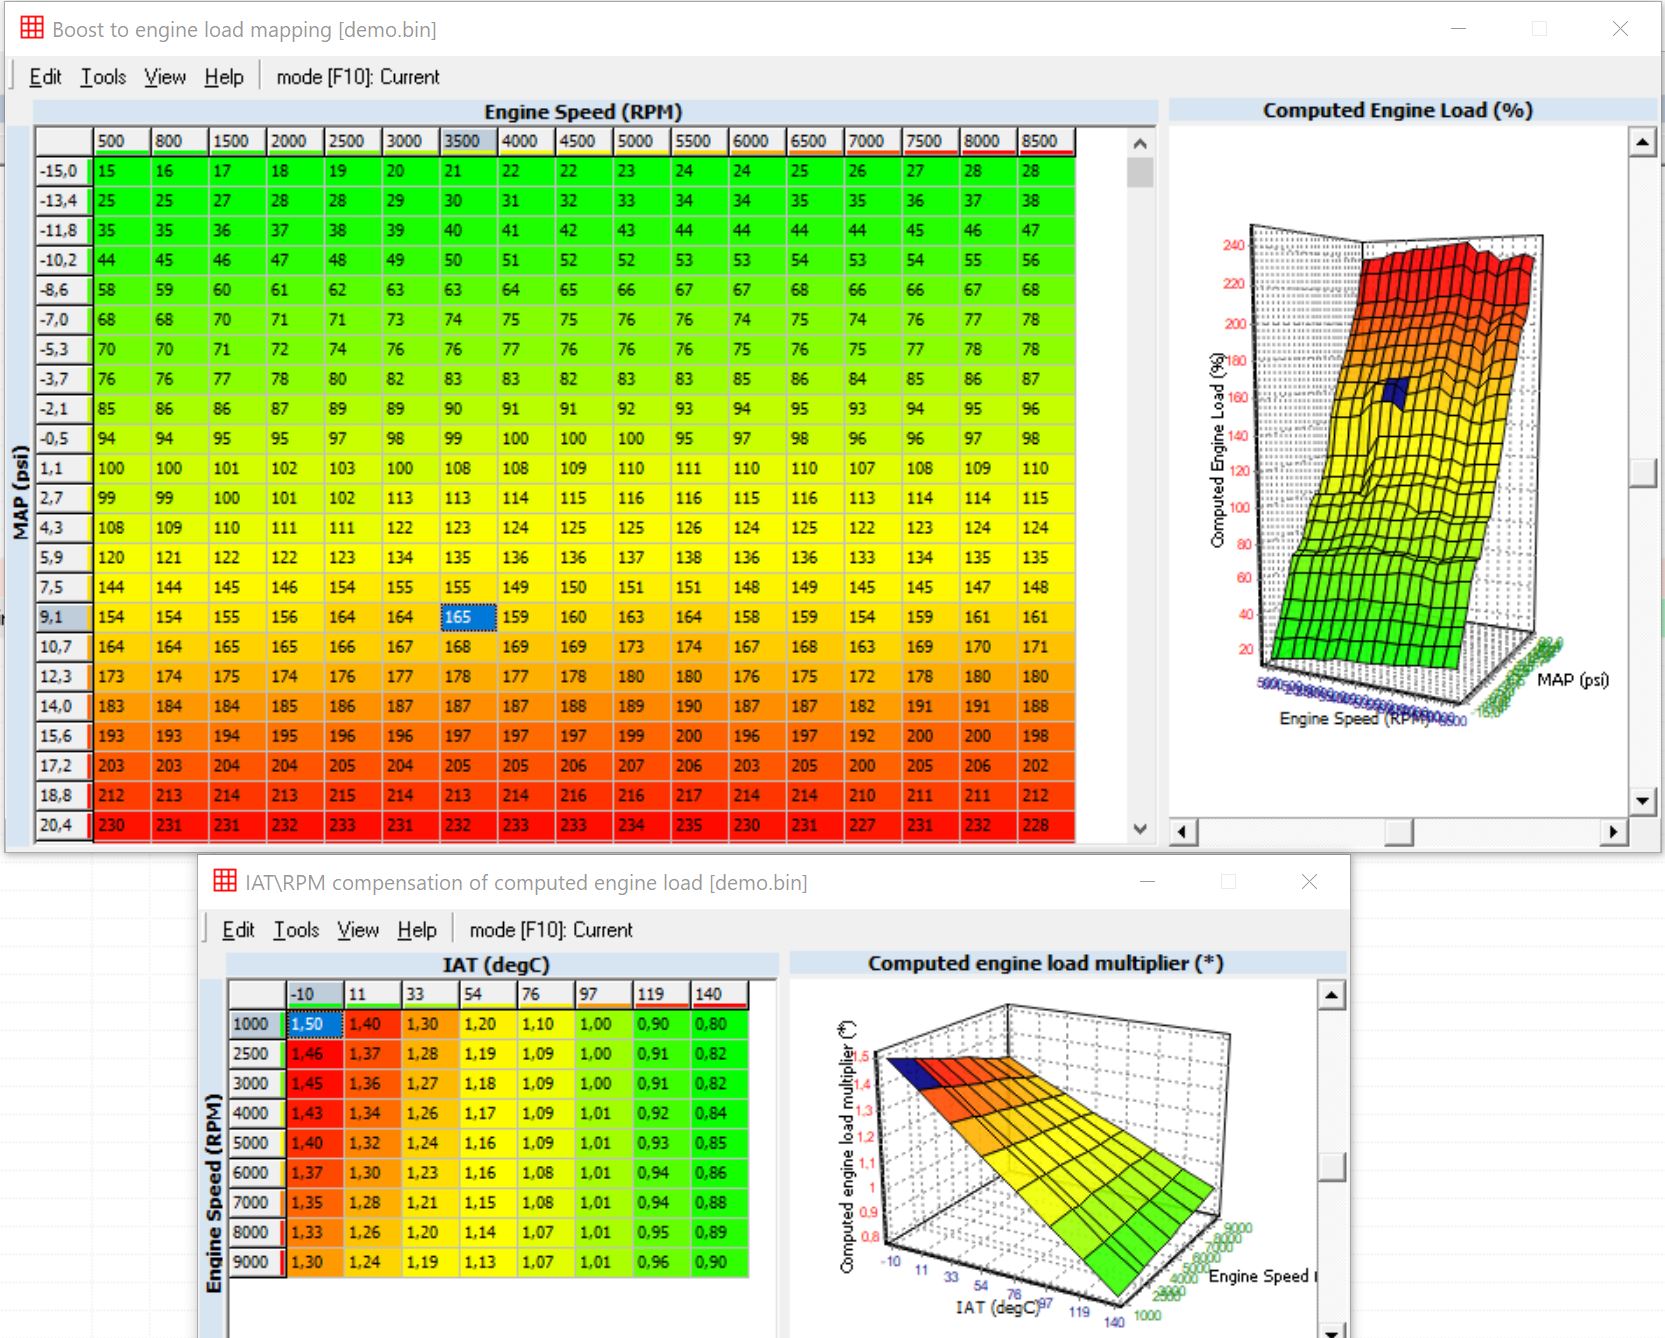The width and height of the screenshot is (1665, 1338).
Task: Open View menu in IAT\RPM compensation window
Action: coord(357,930)
